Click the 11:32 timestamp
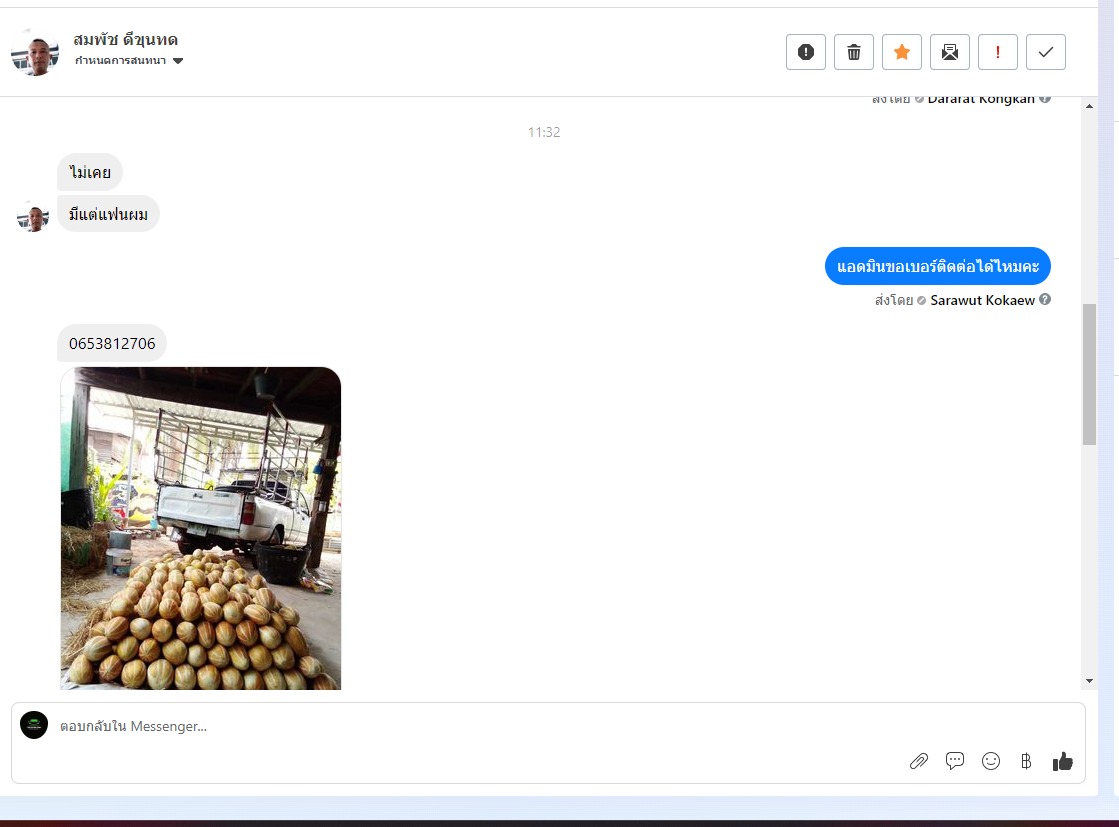 (544, 132)
